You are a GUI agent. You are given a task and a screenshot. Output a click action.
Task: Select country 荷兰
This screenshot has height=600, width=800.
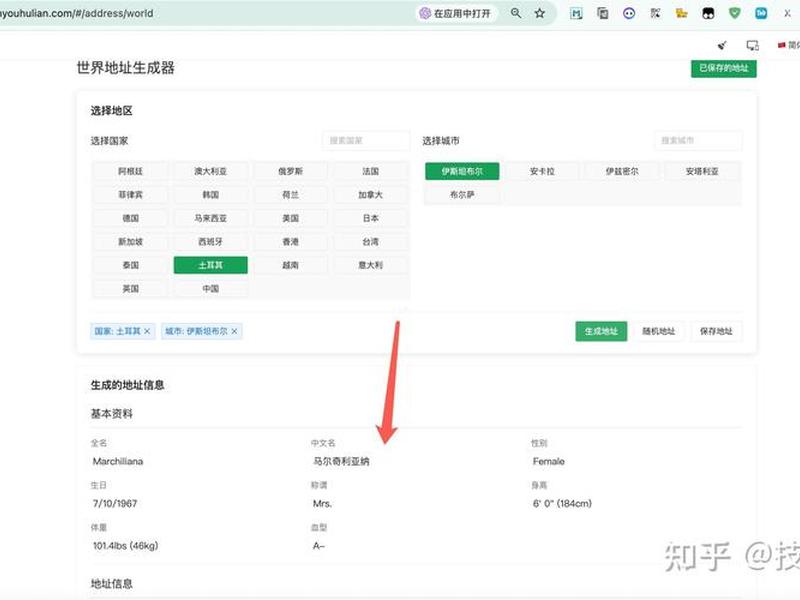coord(290,195)
